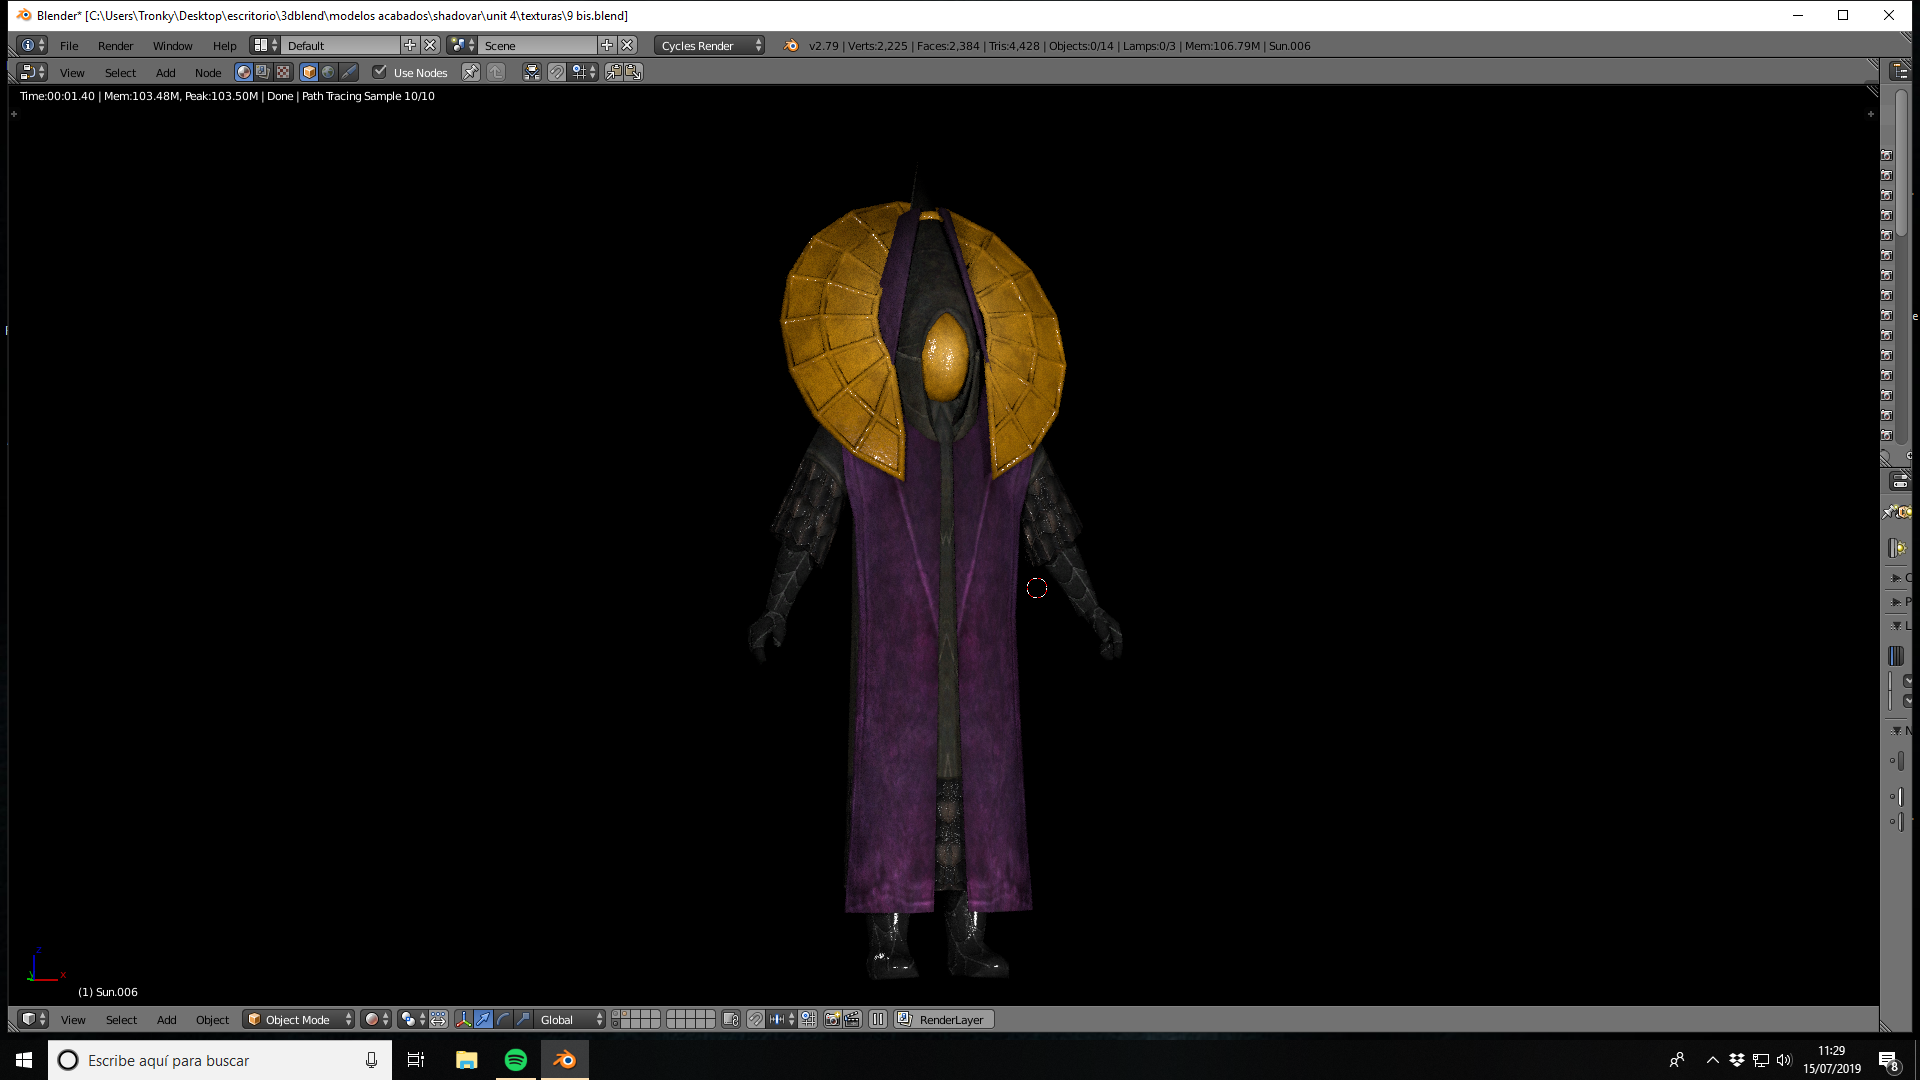
Task: Click the pin node tree icon
Action: point(470,72)
